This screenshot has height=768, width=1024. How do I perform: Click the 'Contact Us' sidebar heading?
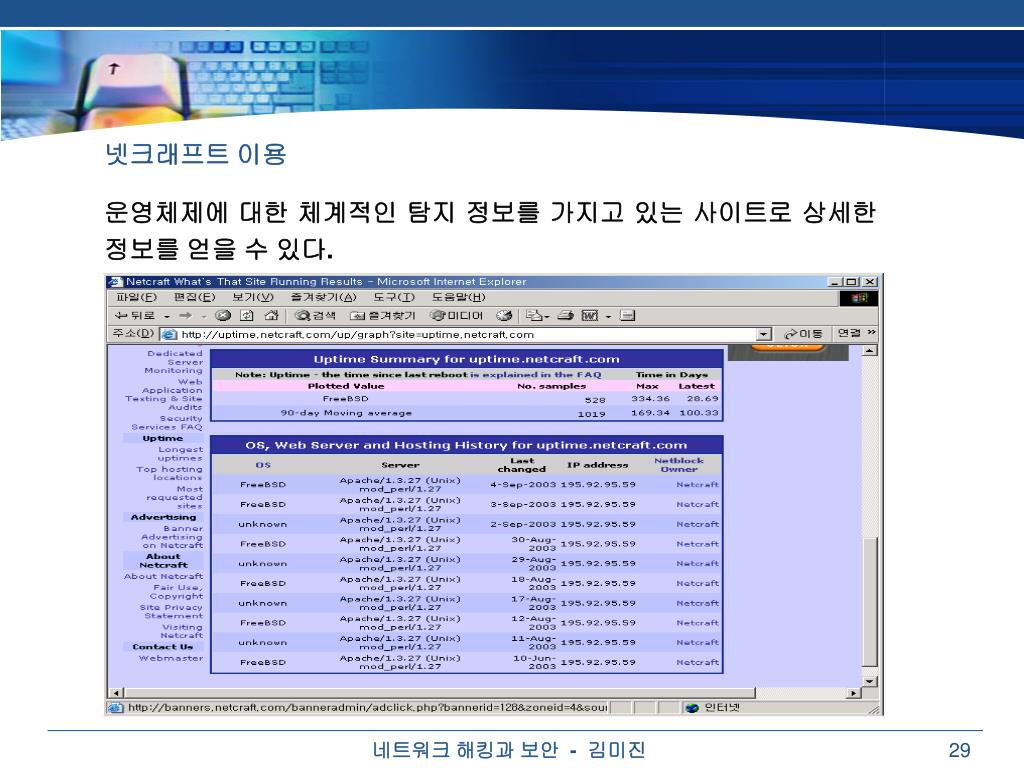(x=163, y=647)
